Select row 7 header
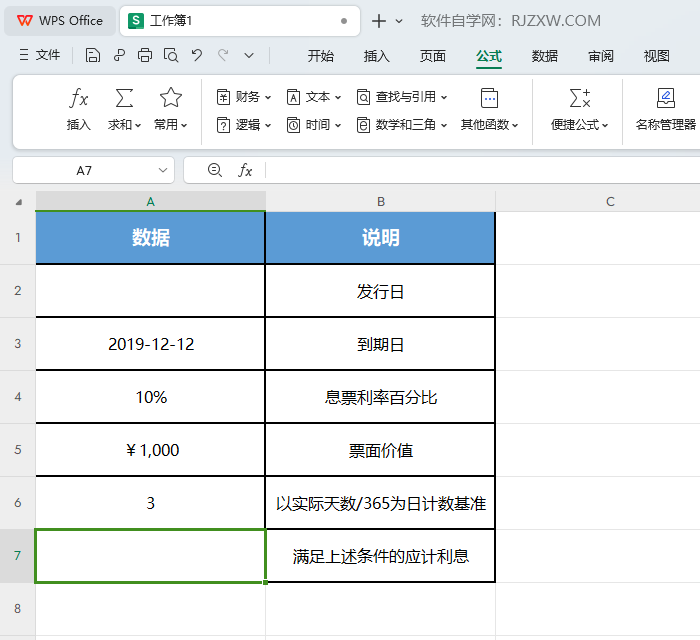The image size is (700, 640). coord(17,556)
